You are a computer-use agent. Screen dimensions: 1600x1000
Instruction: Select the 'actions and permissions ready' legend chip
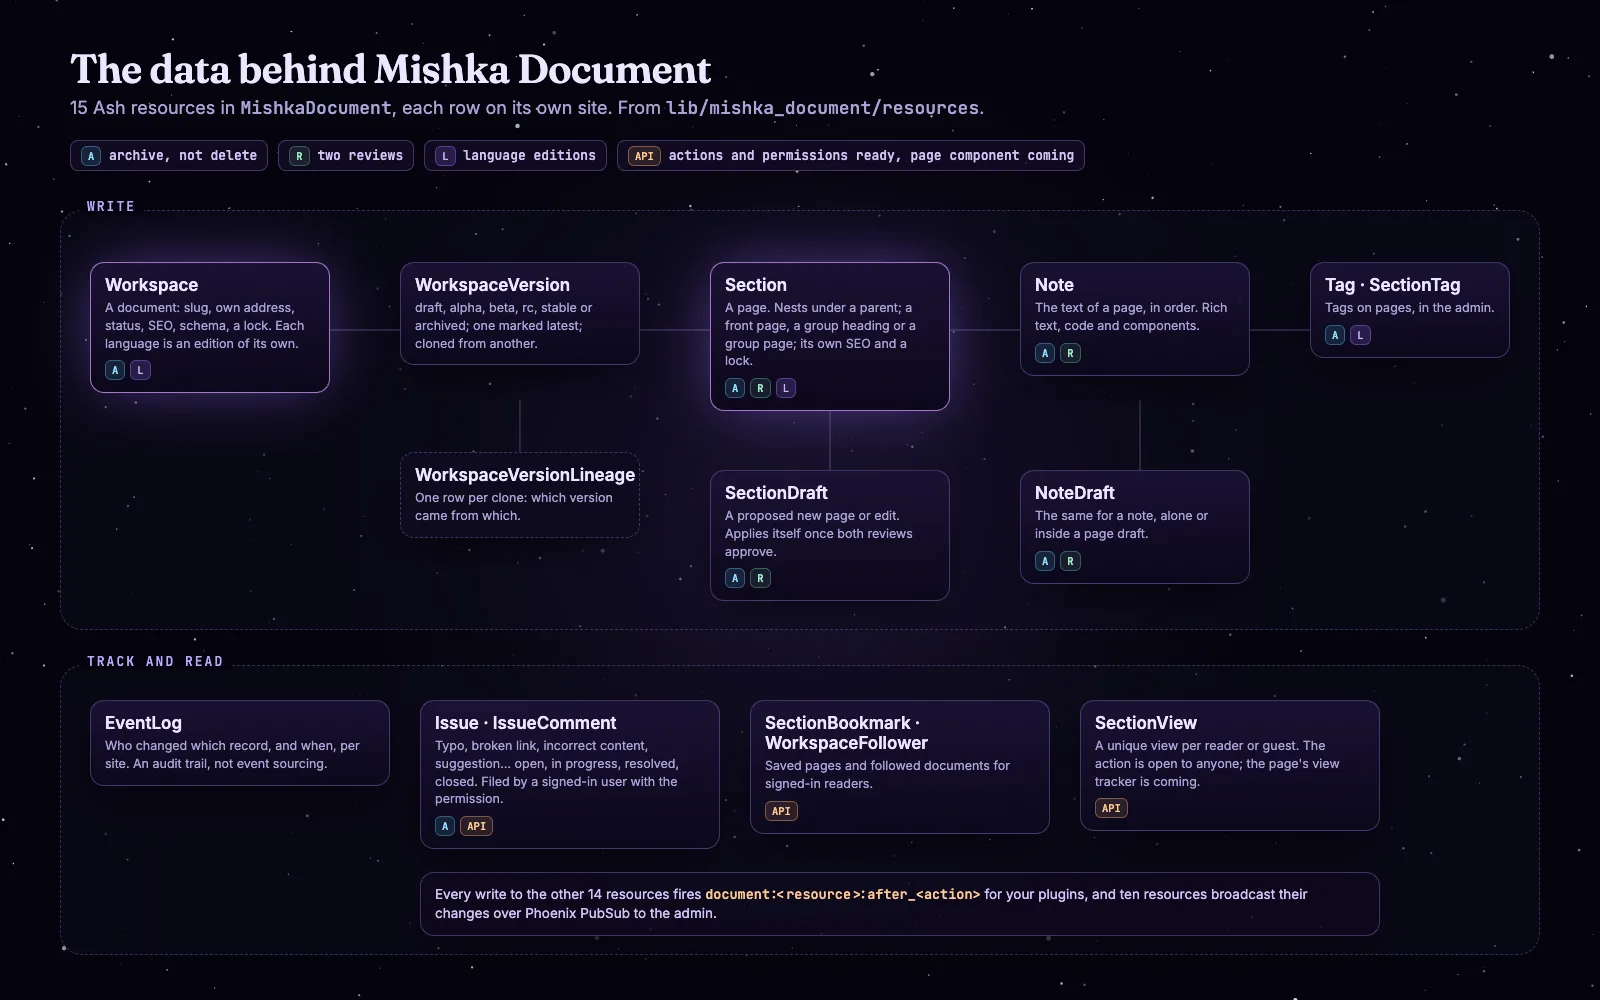pos(851,155)
